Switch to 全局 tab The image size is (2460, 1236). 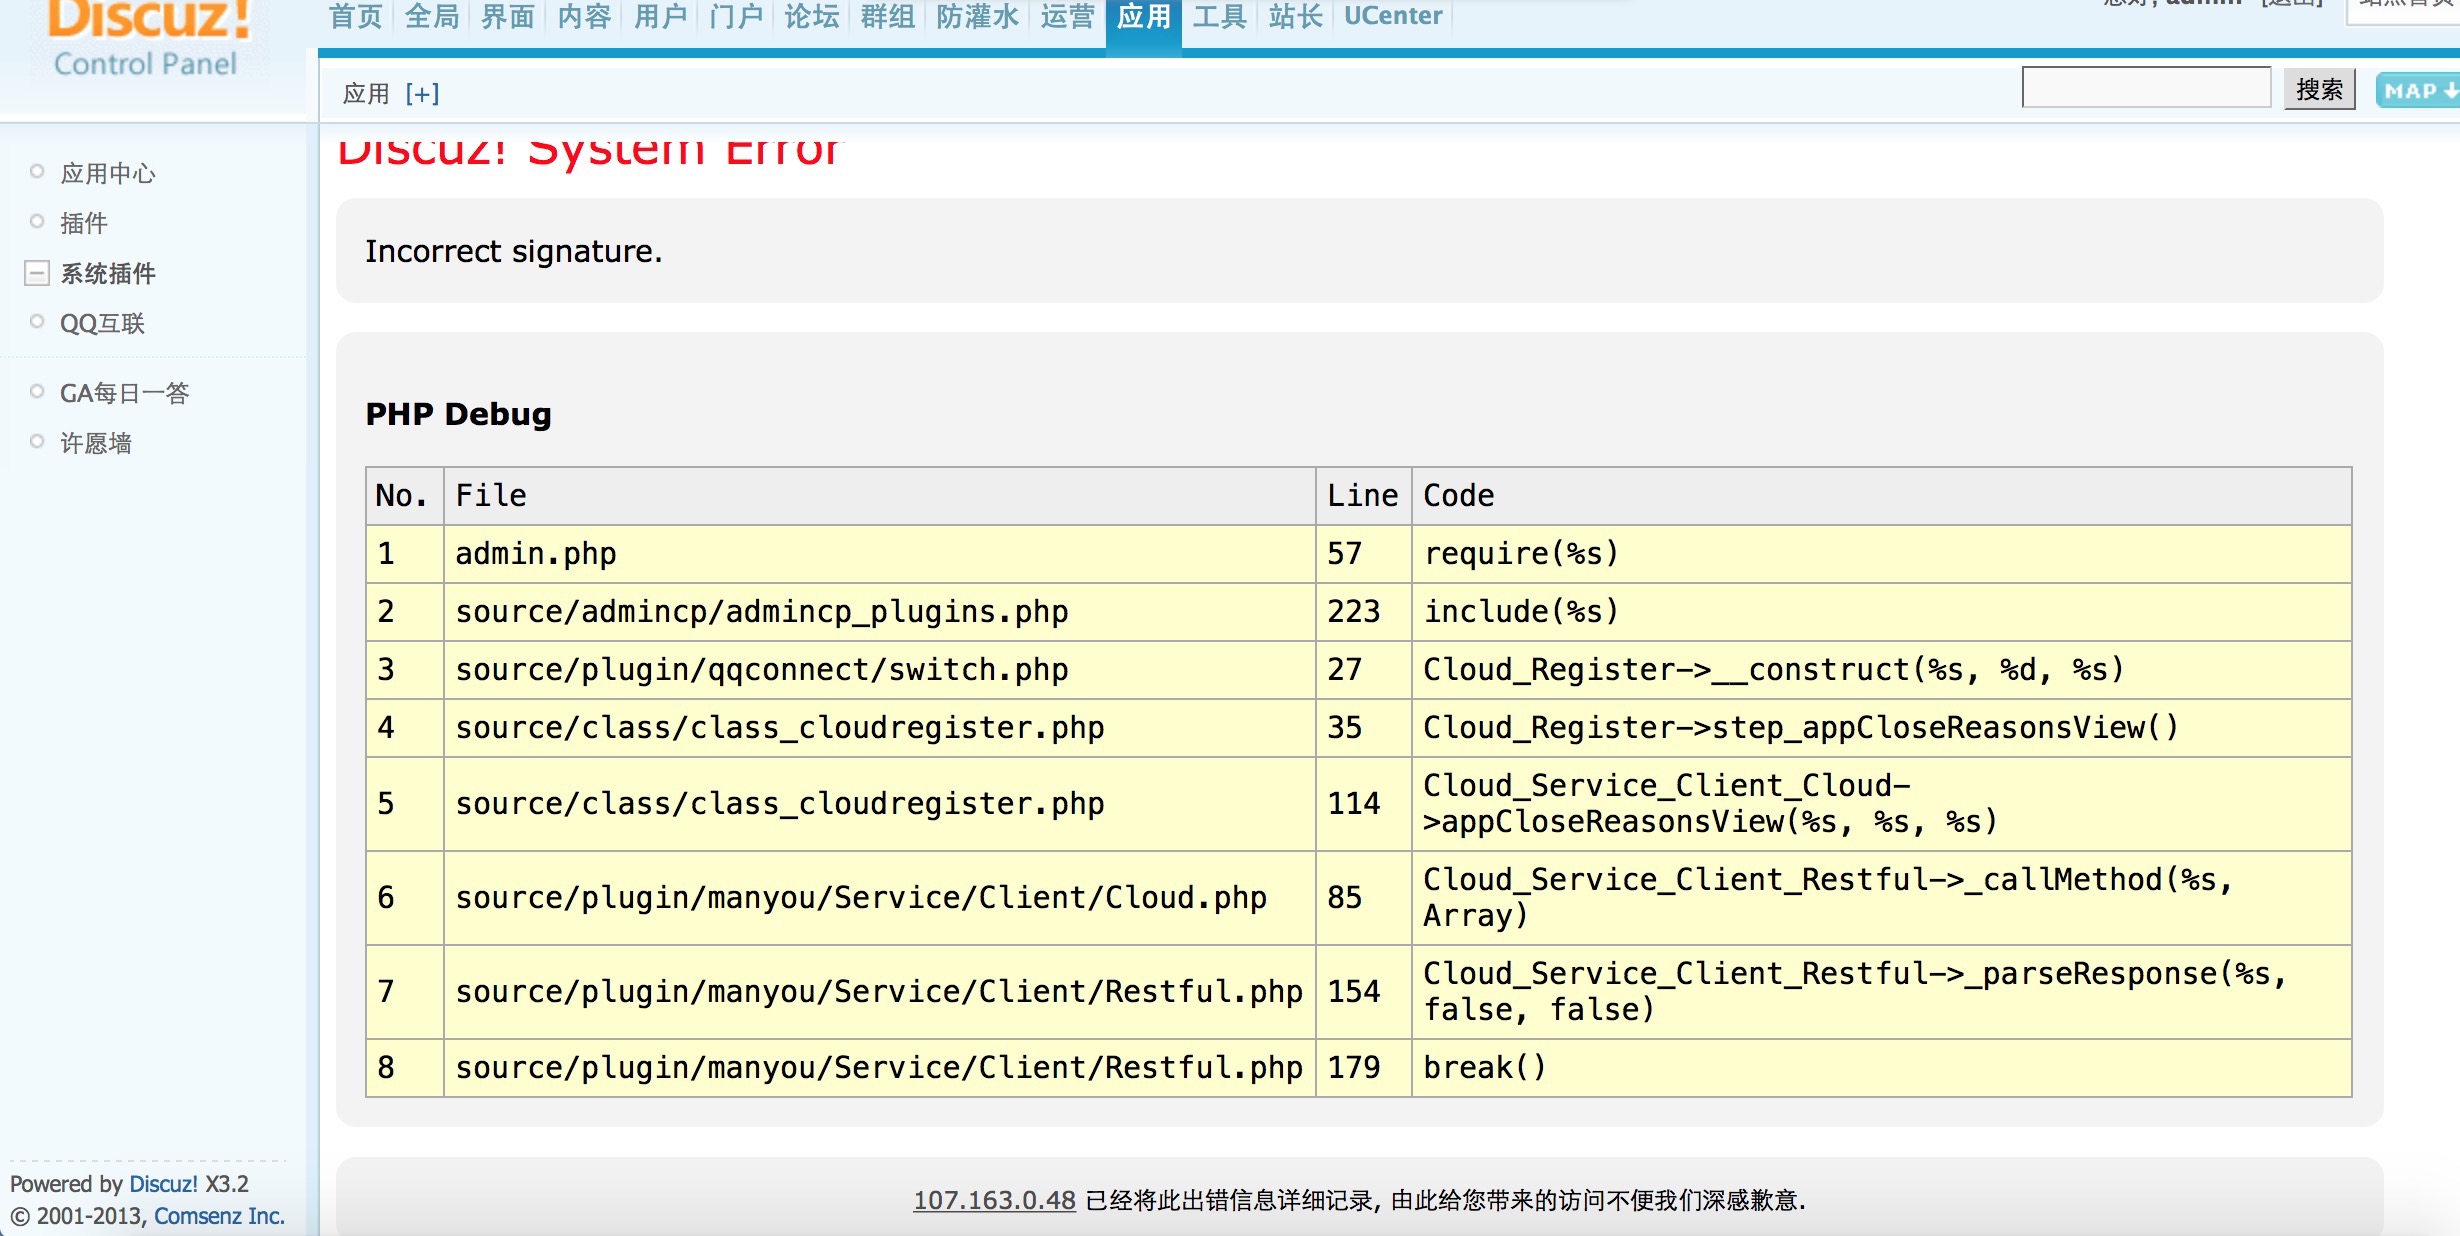point(432,16)
